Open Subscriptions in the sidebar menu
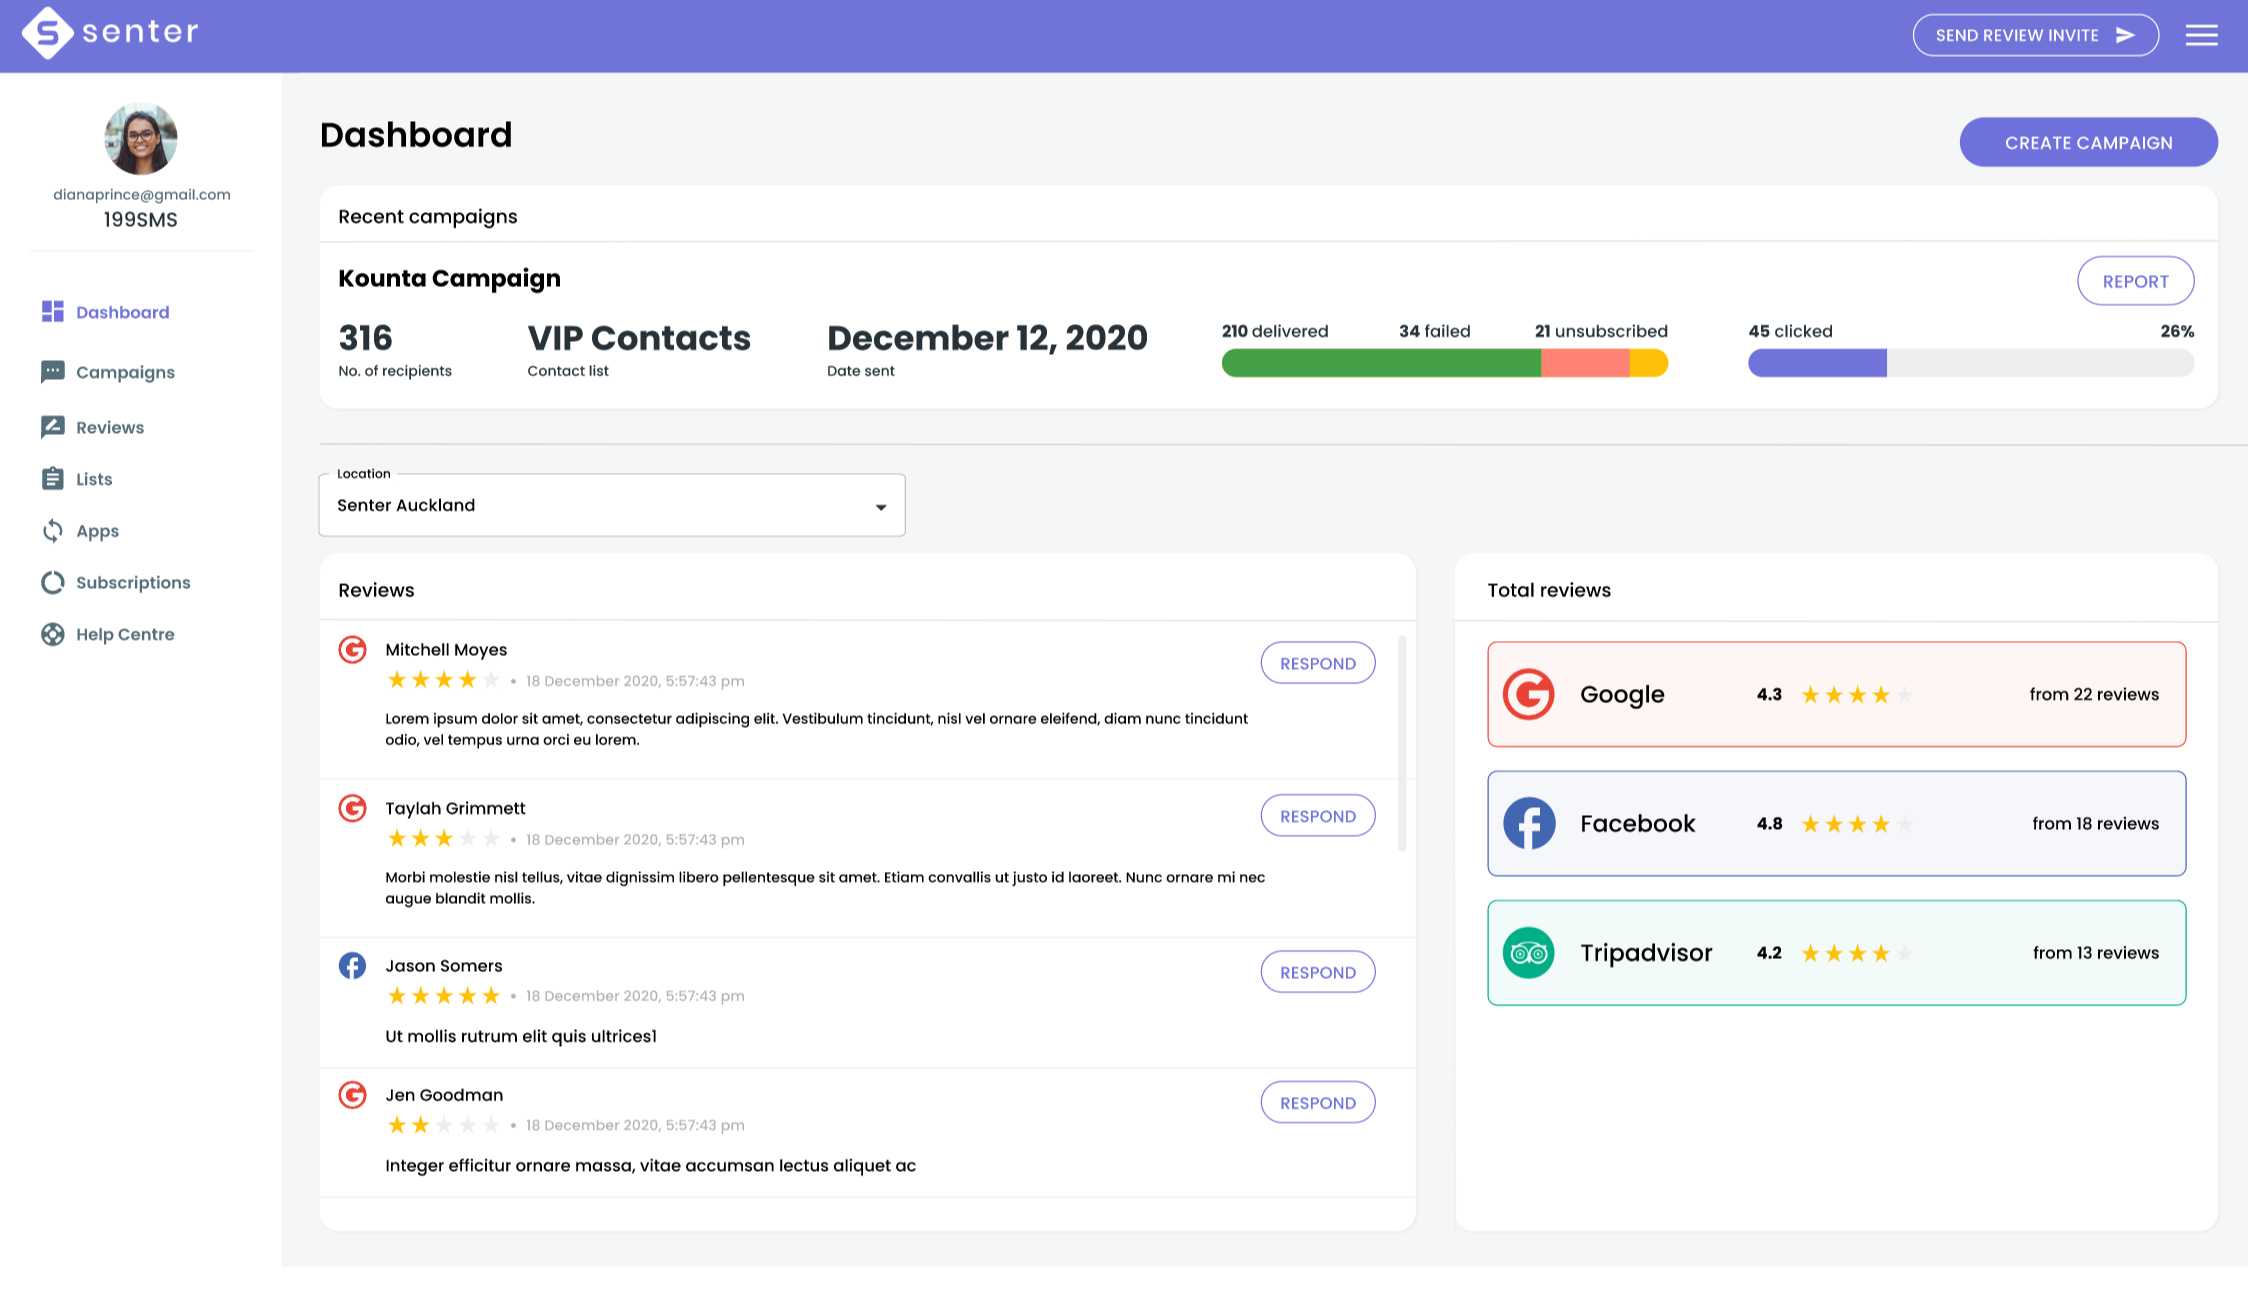Screen dimensions: 2248x1292 click(132, 583)
